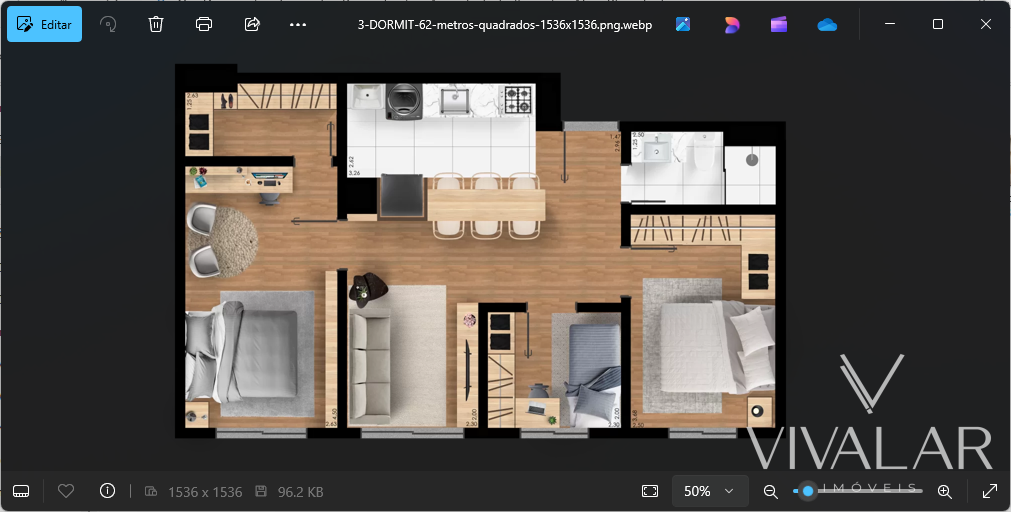Zoom out with the minus magnifier
1011x512 pixels.
point(770,491)
